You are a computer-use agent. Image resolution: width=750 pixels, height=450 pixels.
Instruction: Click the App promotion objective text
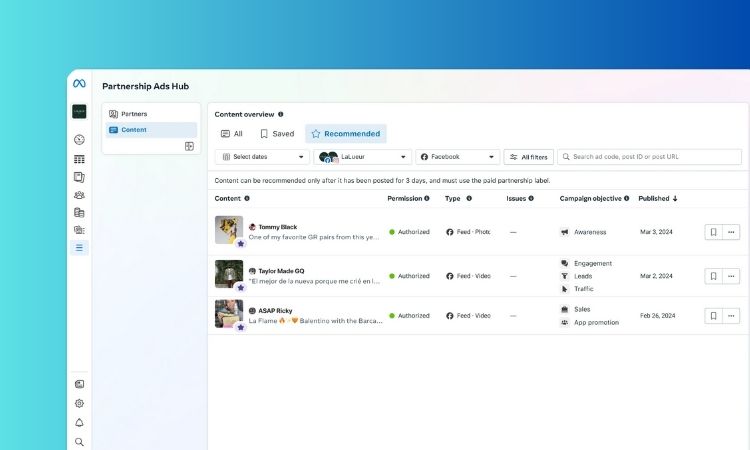pos(596,323)
